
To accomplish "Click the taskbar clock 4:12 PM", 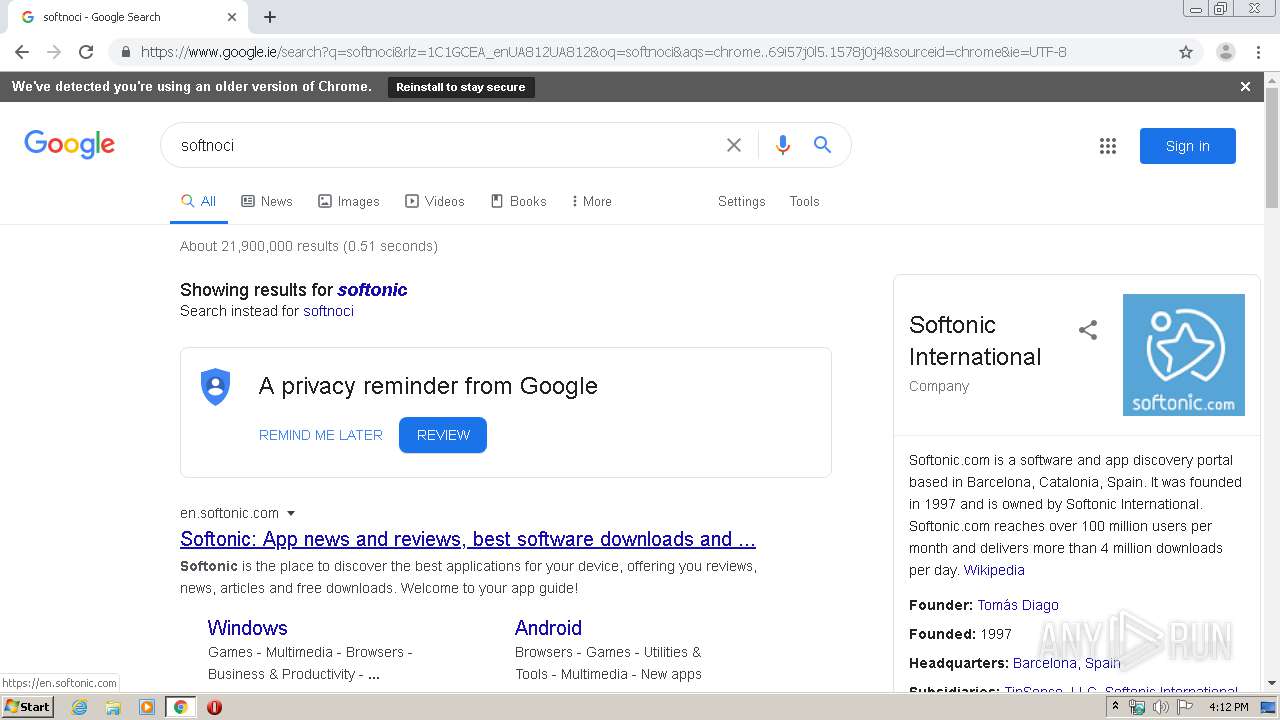I will pos(1229,707).
